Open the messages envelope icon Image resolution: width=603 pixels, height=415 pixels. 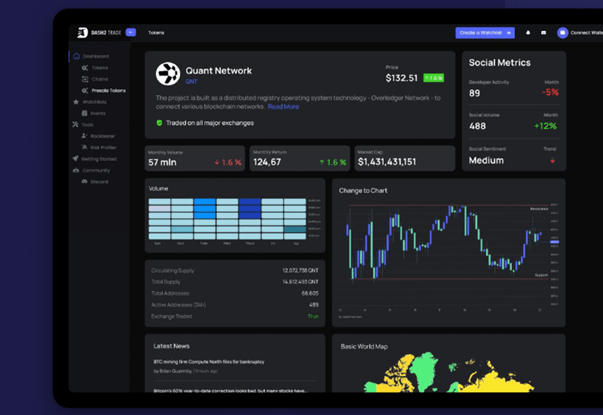[x=544, y=33]
